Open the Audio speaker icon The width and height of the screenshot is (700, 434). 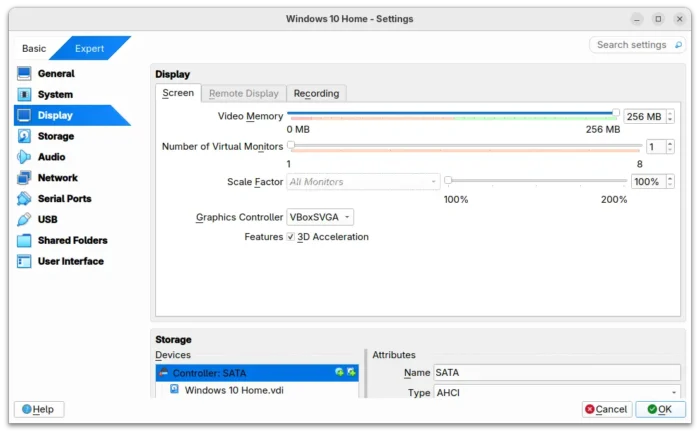click(x=24, y=157)
